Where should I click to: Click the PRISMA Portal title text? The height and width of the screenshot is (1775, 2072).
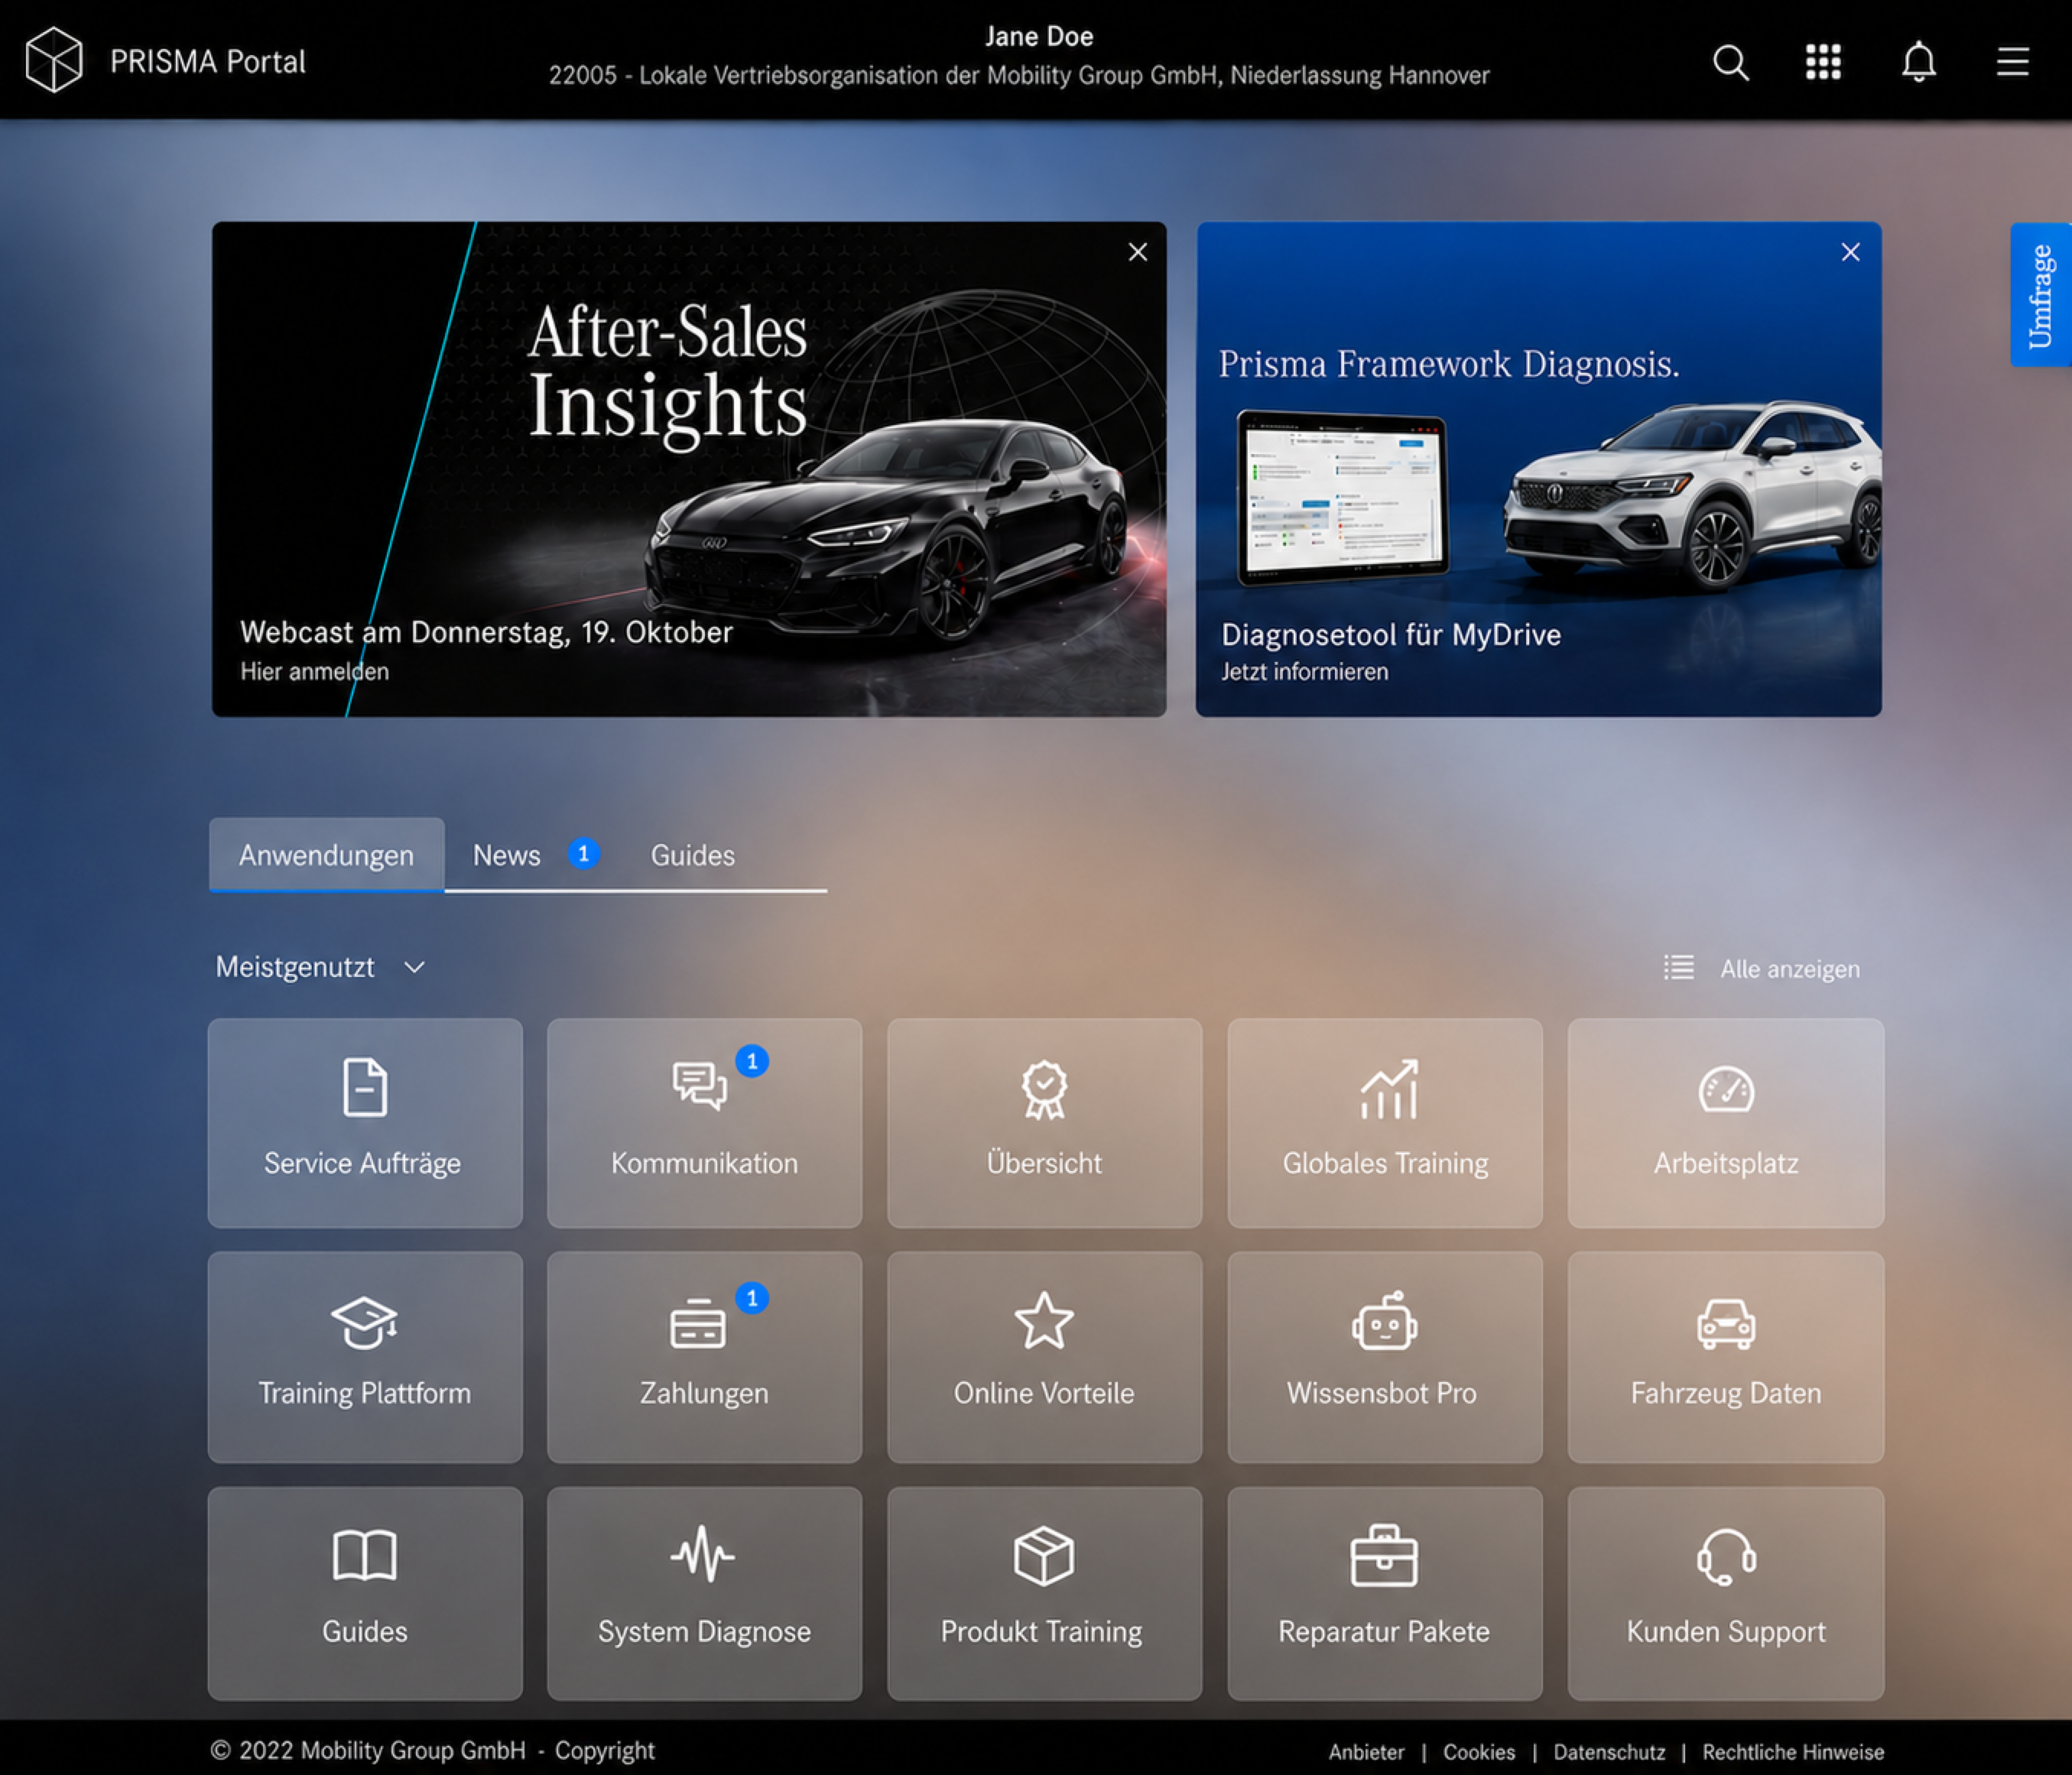(x=208, y=62)
